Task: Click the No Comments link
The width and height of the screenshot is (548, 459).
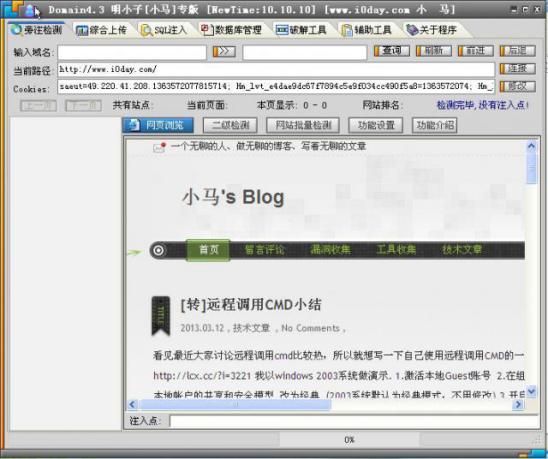Action: coord(310,328)
